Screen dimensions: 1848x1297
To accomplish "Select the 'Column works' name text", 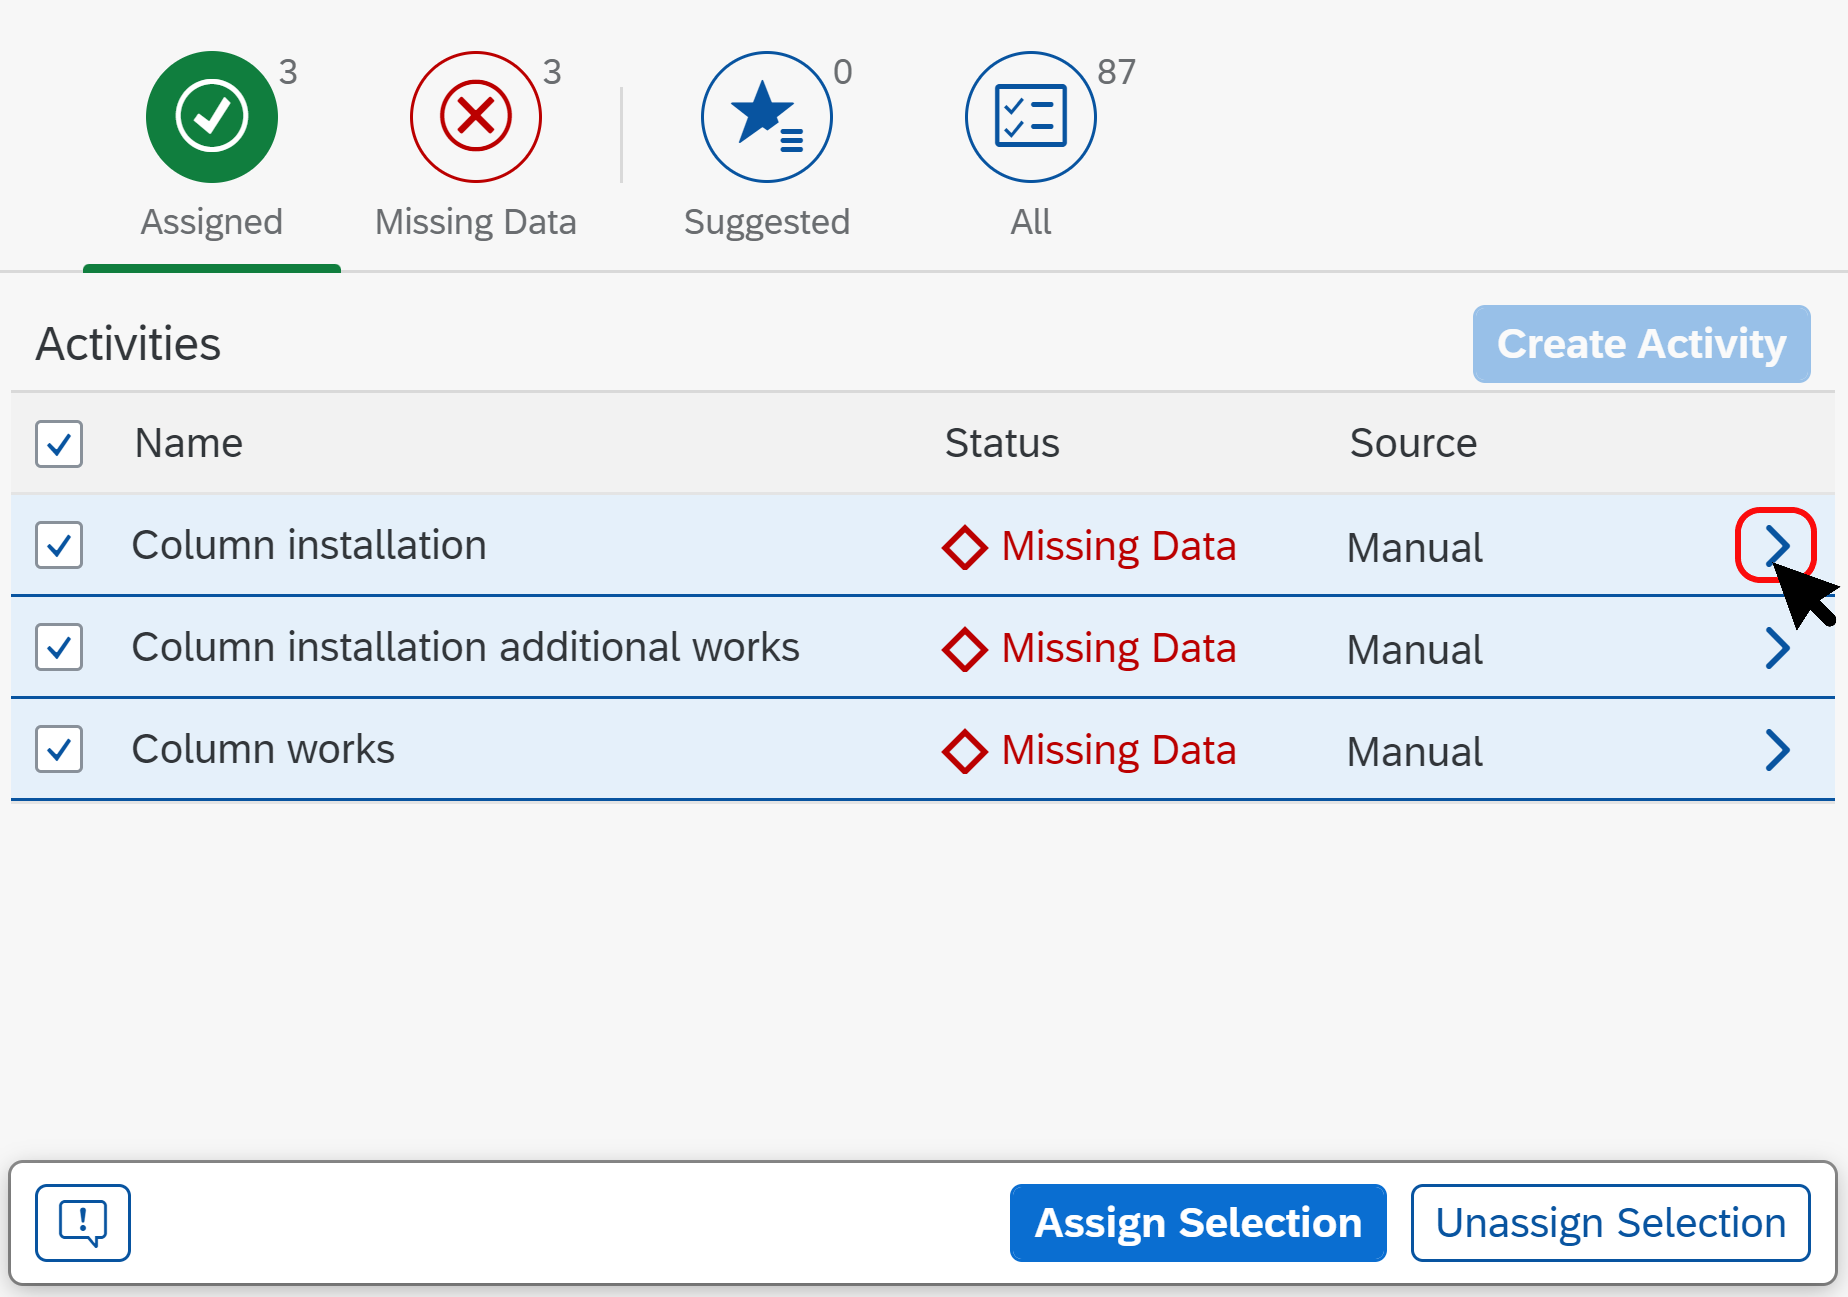I will click(x=263, y=749).
